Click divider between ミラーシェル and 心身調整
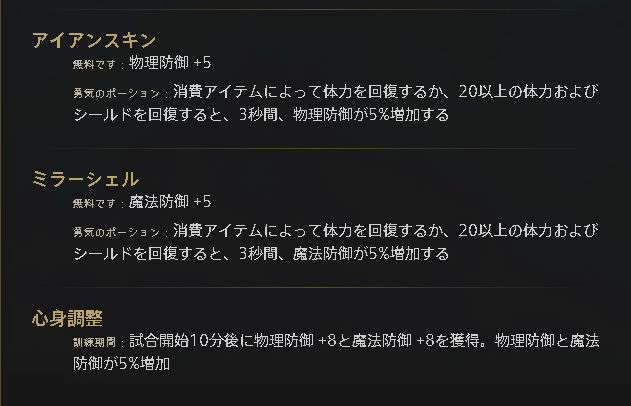The height and width of the screenshot is (406, 631). click(x=316, y=287)
